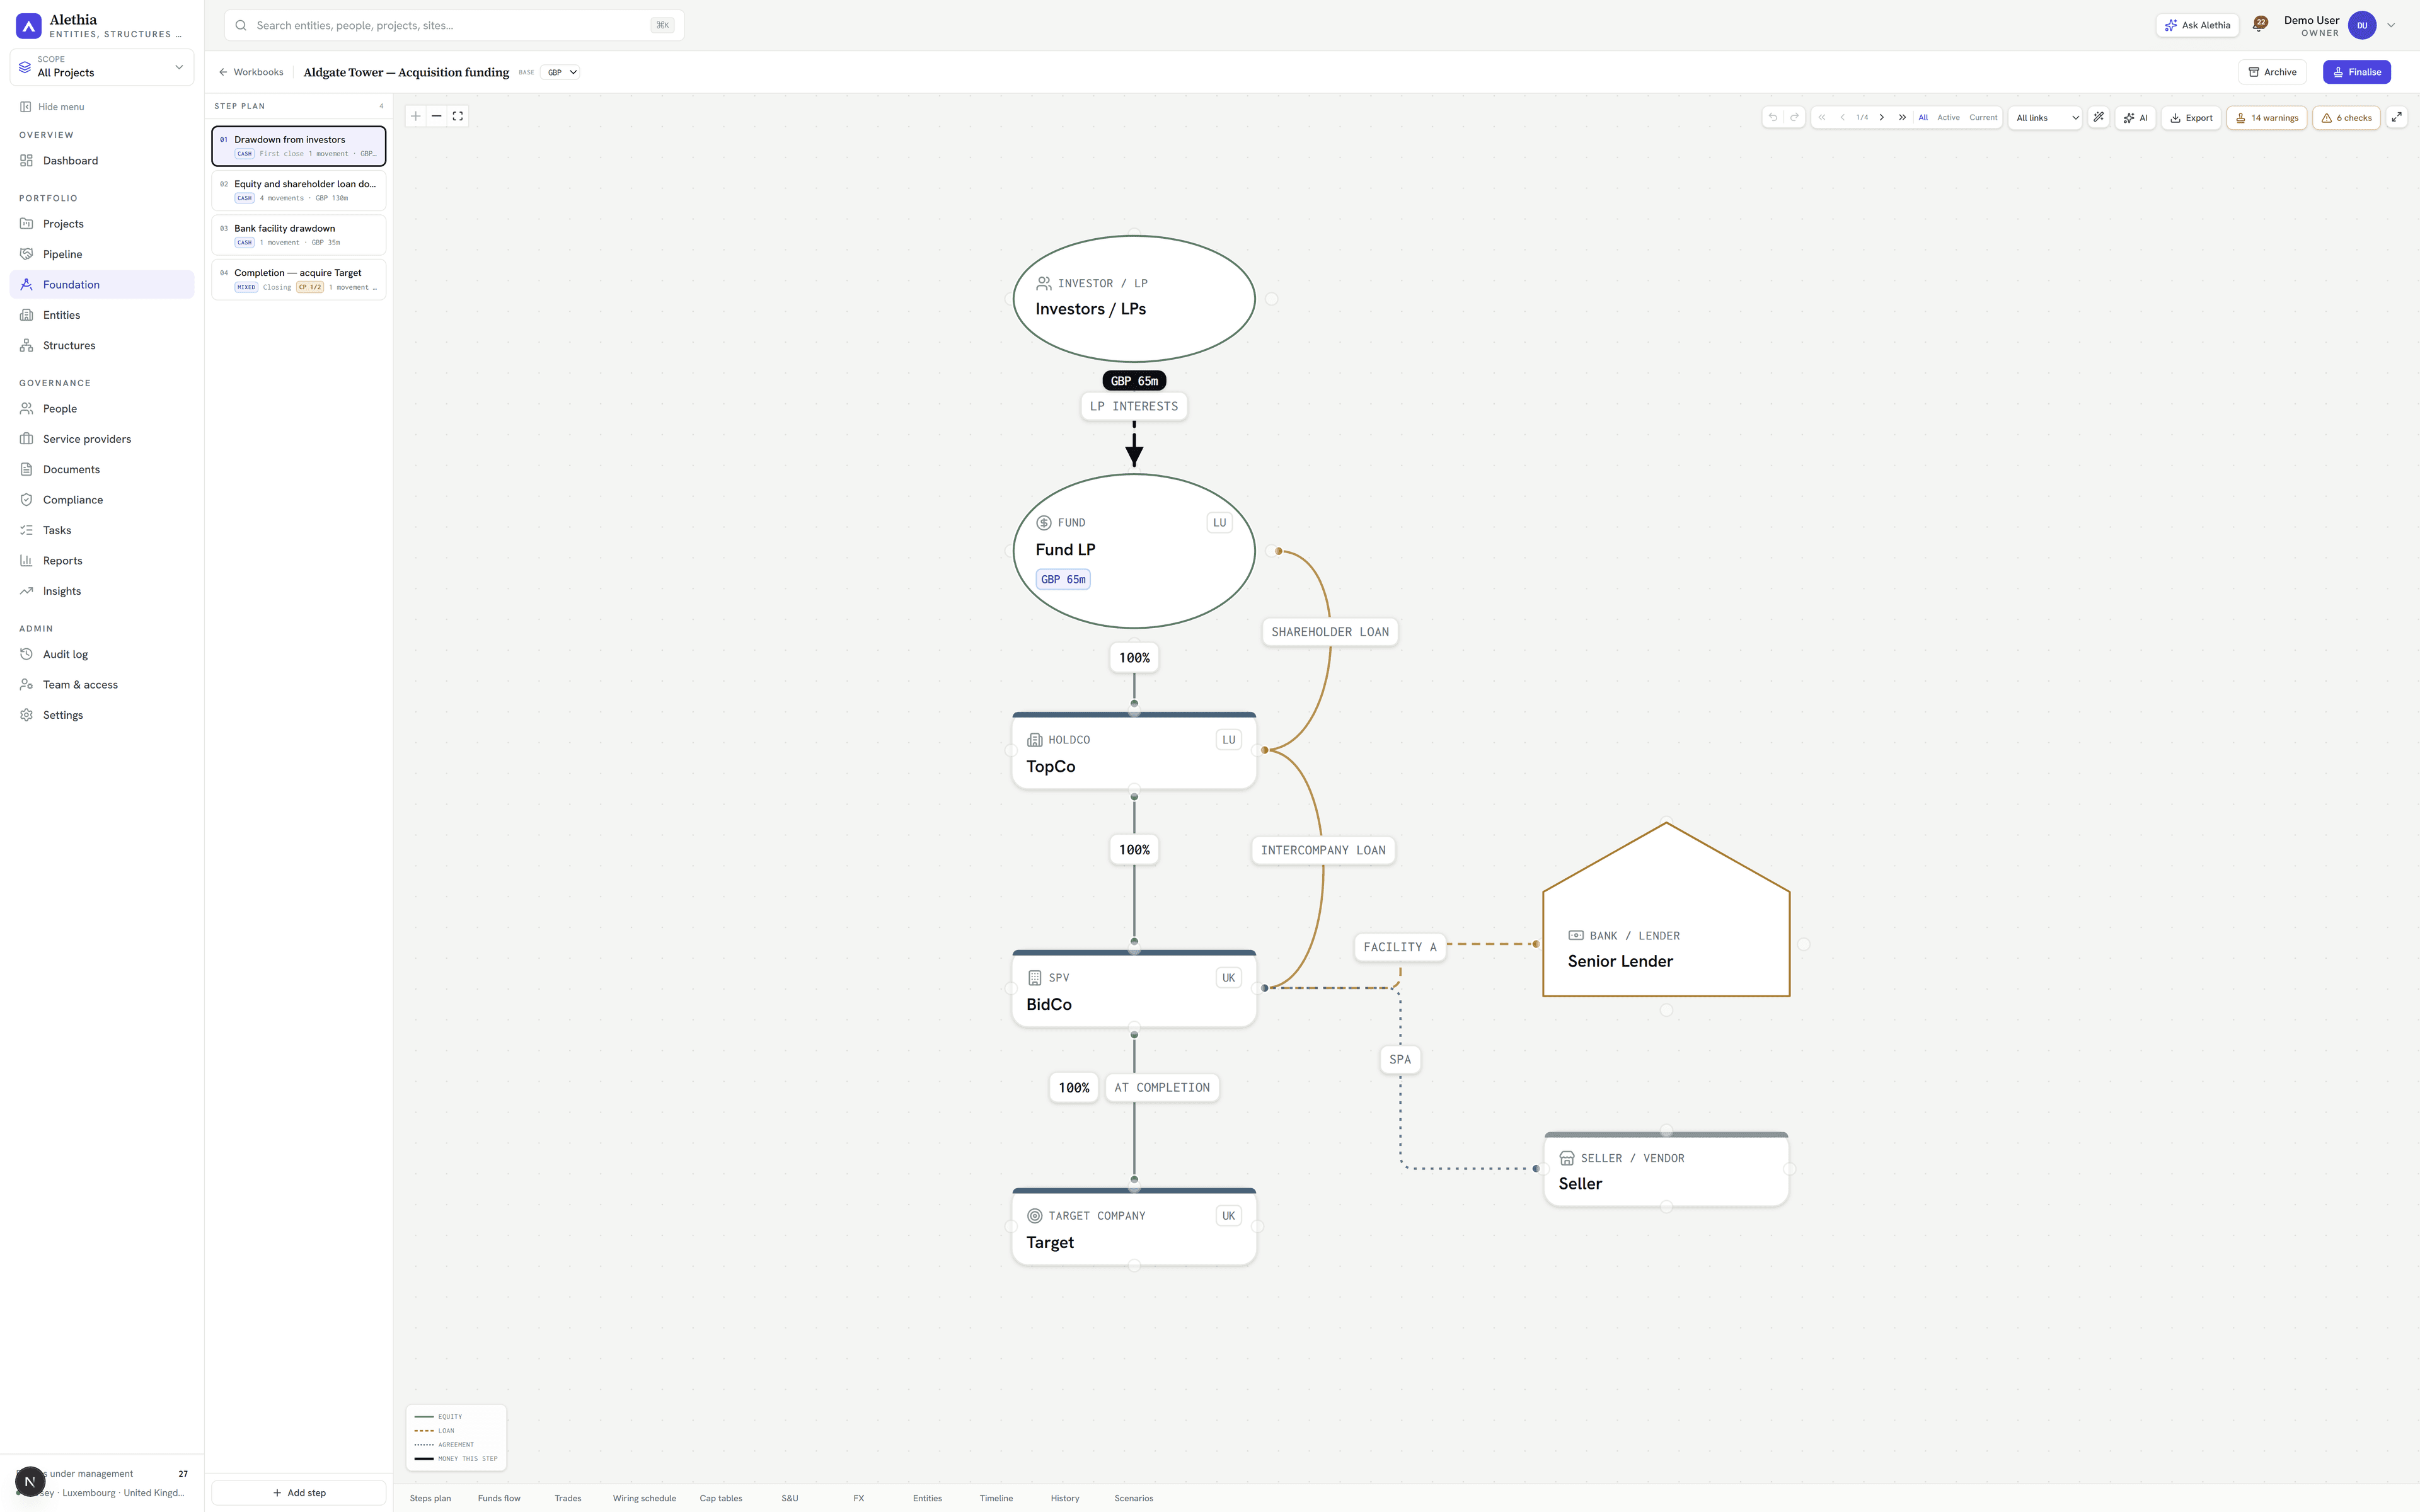Switch view filter to Current
This screenshot has width=2420, height=1512.
coord(1983,117)
